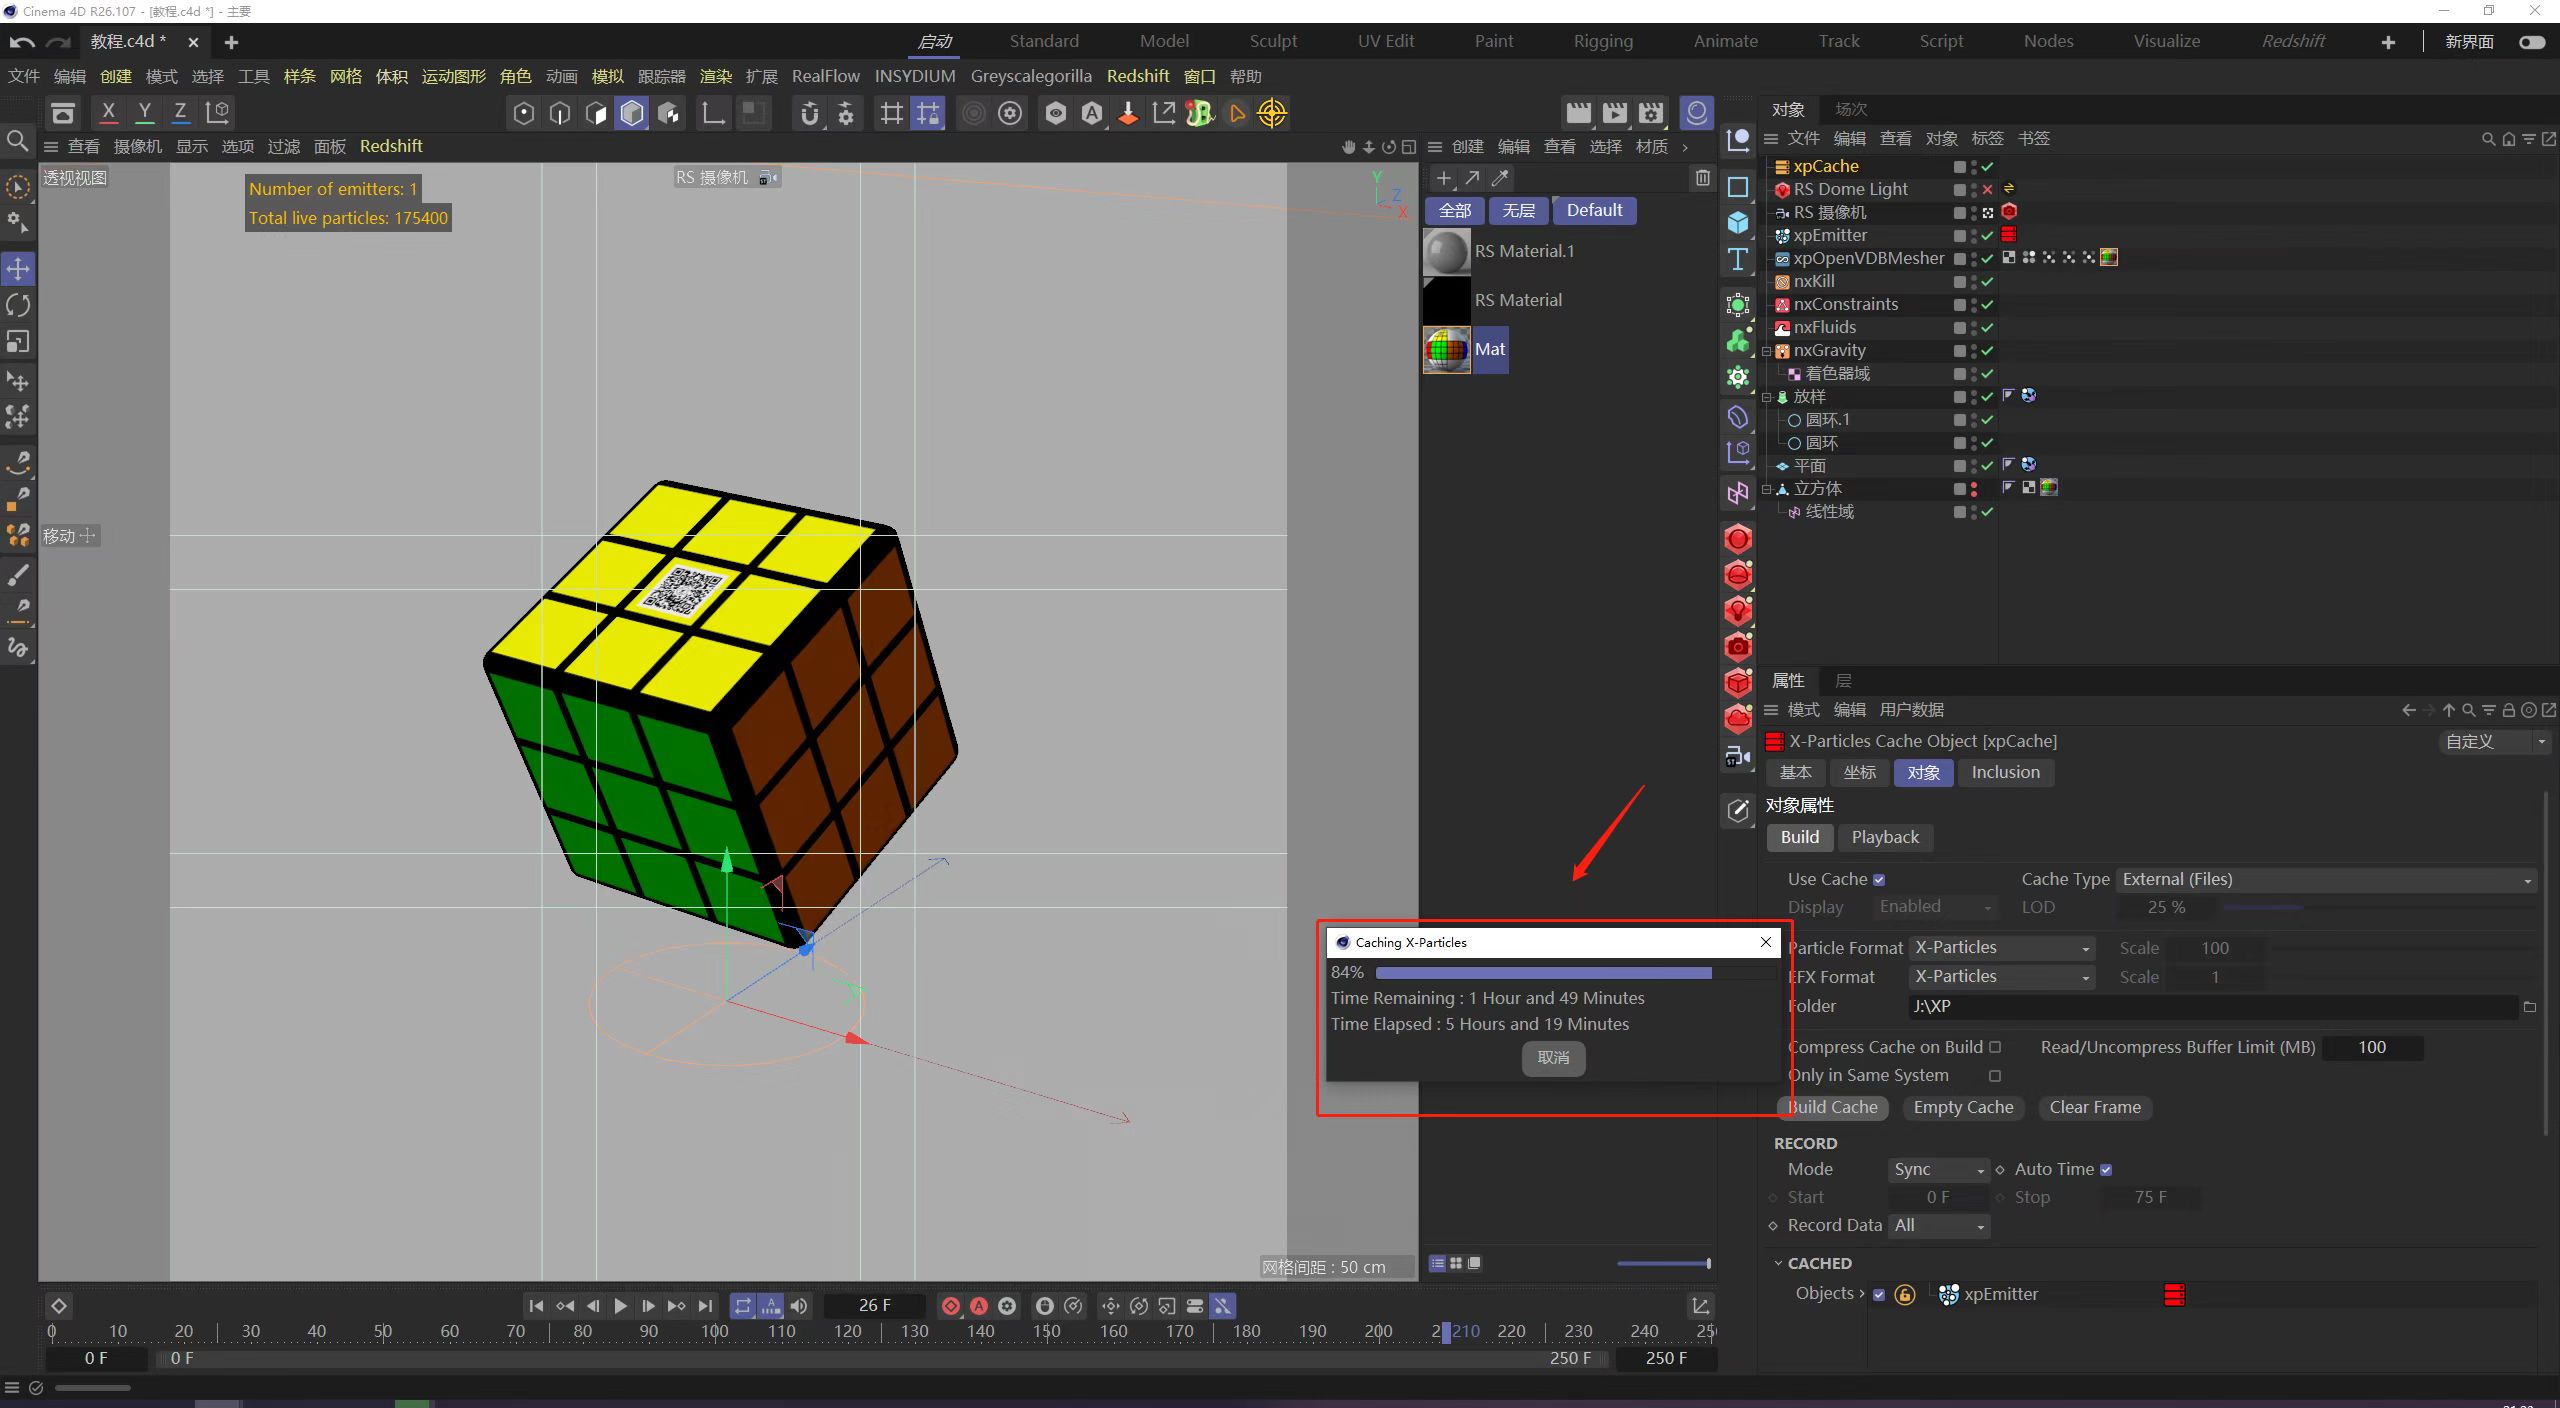The width and height of the screenshot is (2560, 1408).
Task: Enable the Compress Cache on Build checkbox
Action: [x=1996, y=1047]
